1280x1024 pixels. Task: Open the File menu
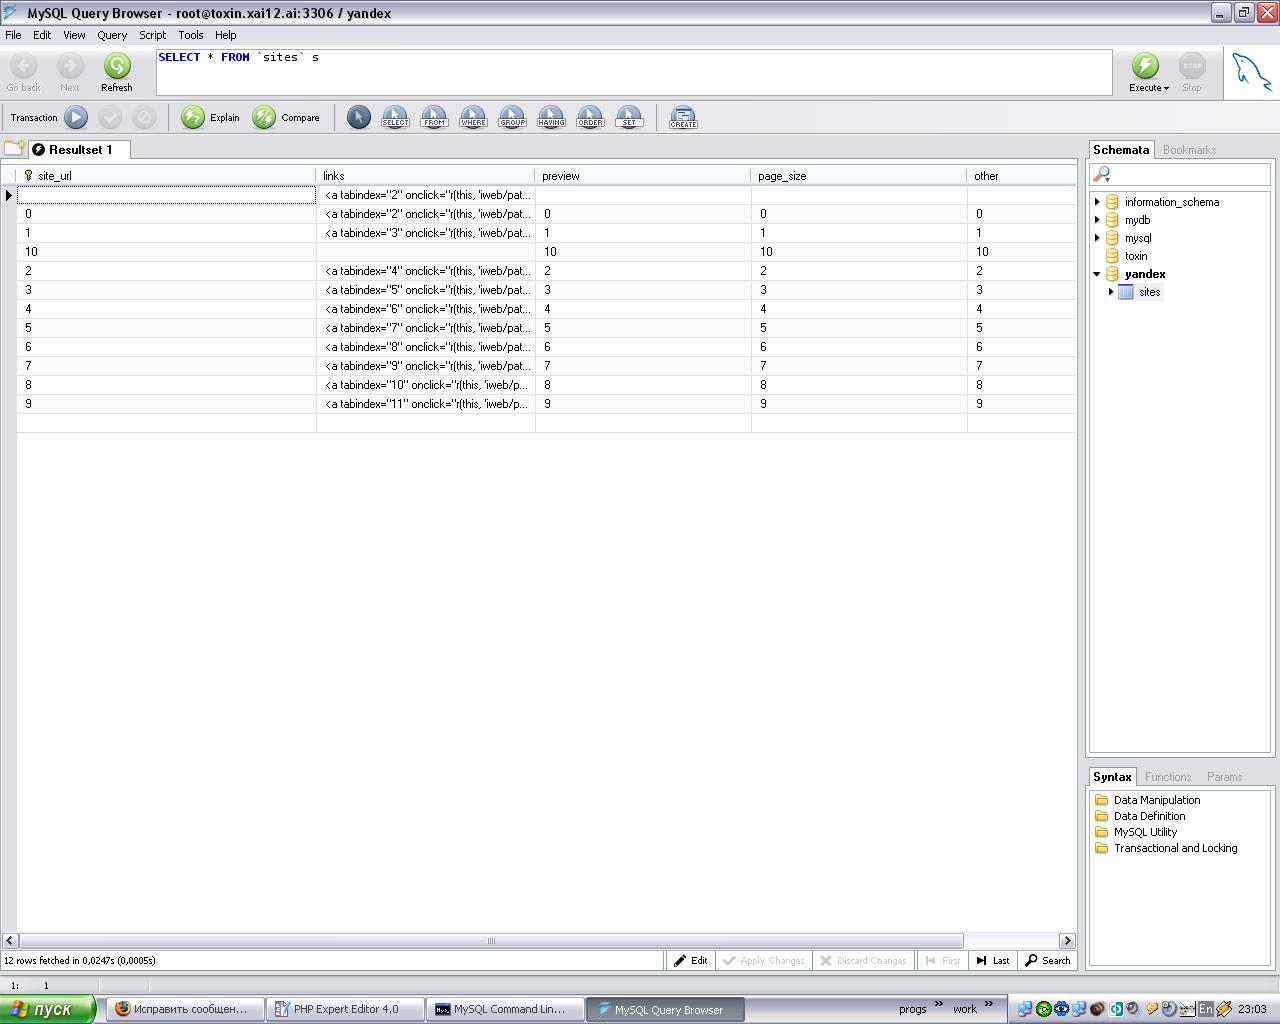coord(13,35)
